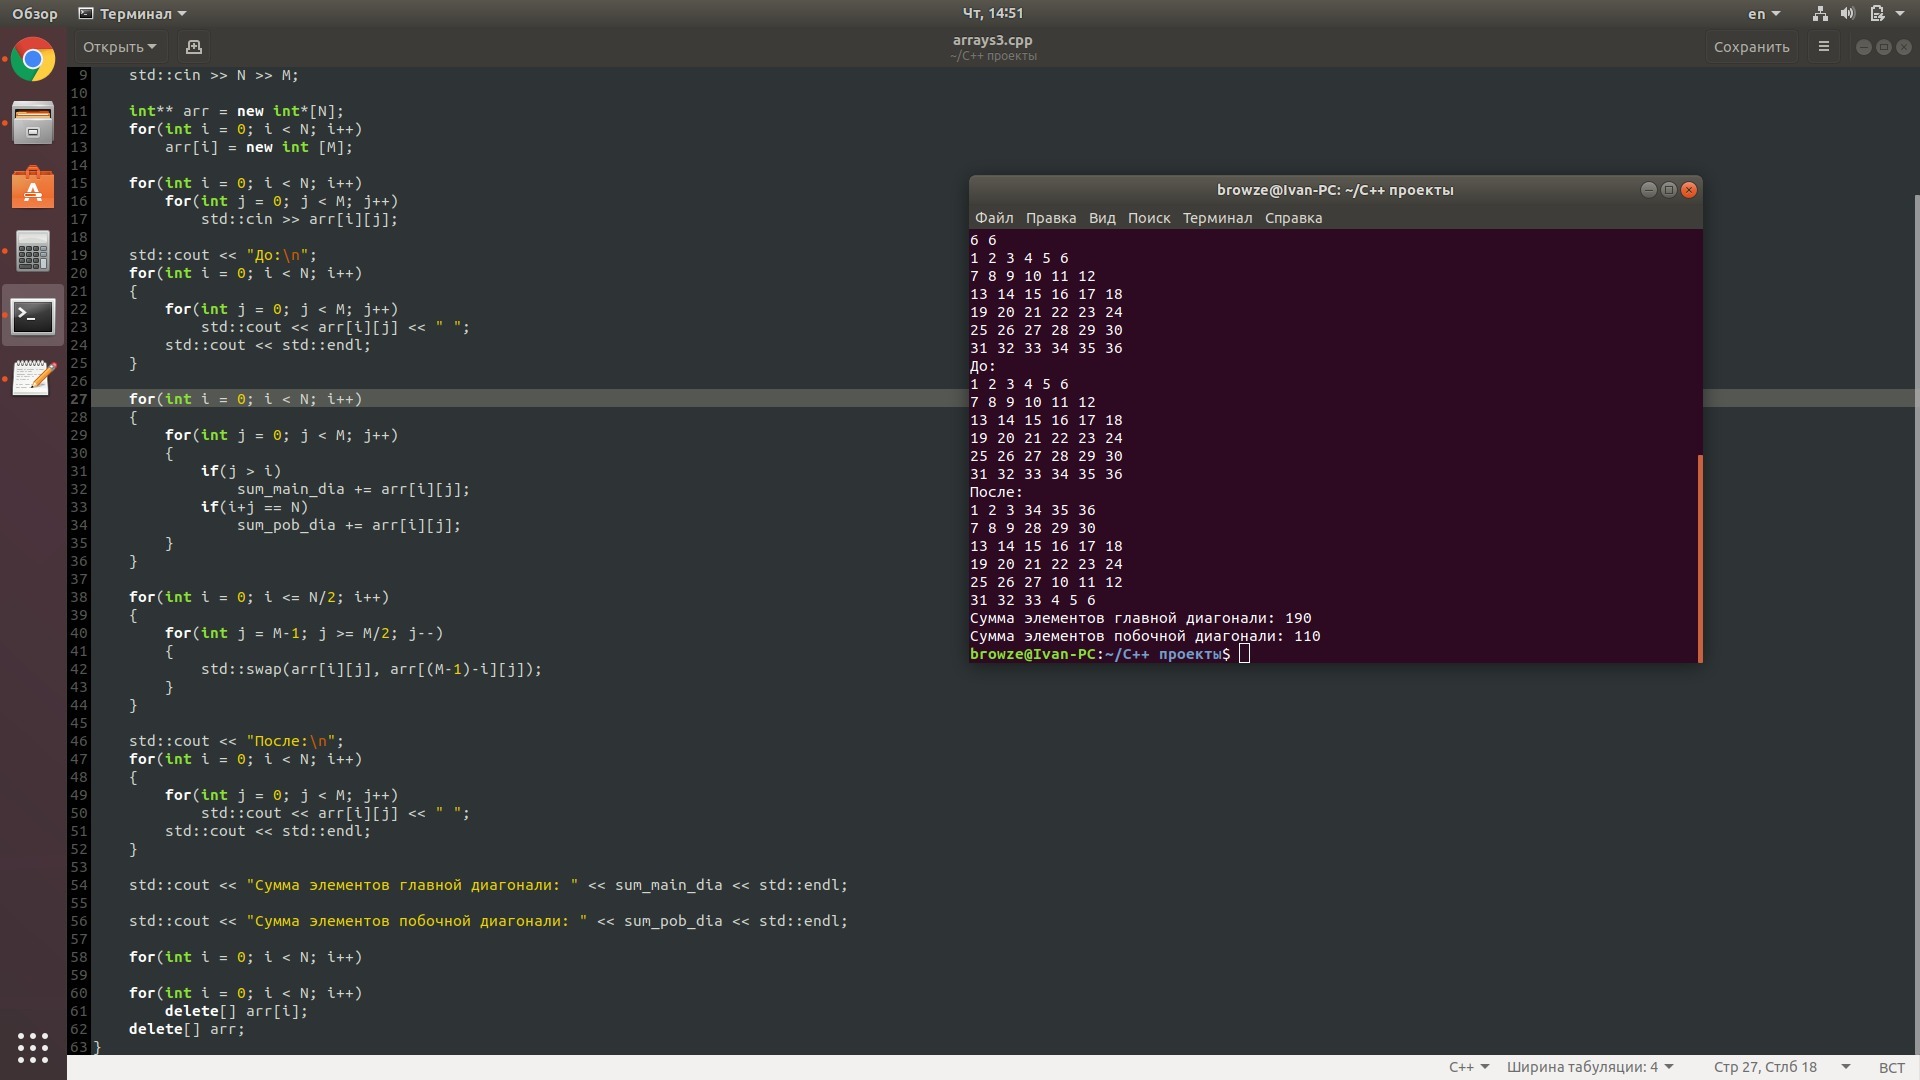The height and width of the screenshot is (1080, 1920).
Task: Open the text editor dock icon
Action: click(33, 379)
